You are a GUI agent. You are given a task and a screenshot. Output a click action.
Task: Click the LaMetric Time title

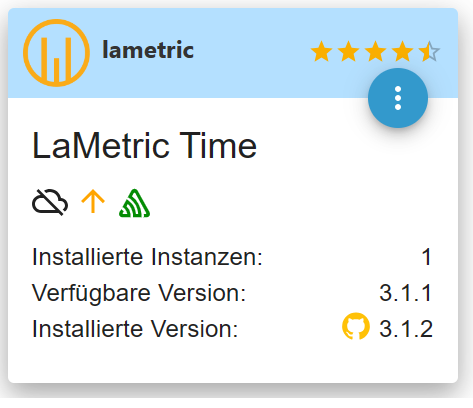tap(144, 146)
